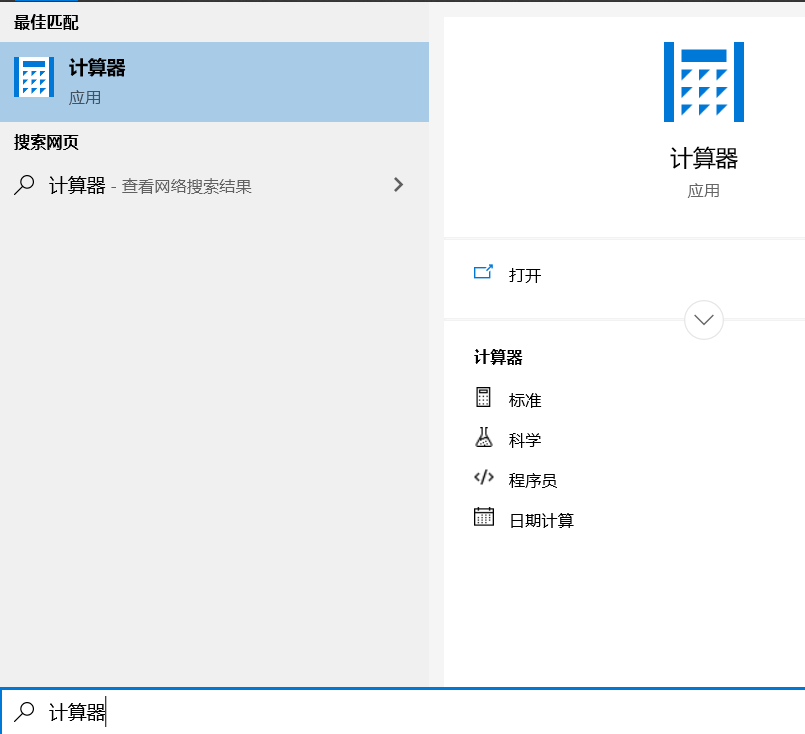
Task: Expand the web search result arrow
Action: (x=398, y=184)
